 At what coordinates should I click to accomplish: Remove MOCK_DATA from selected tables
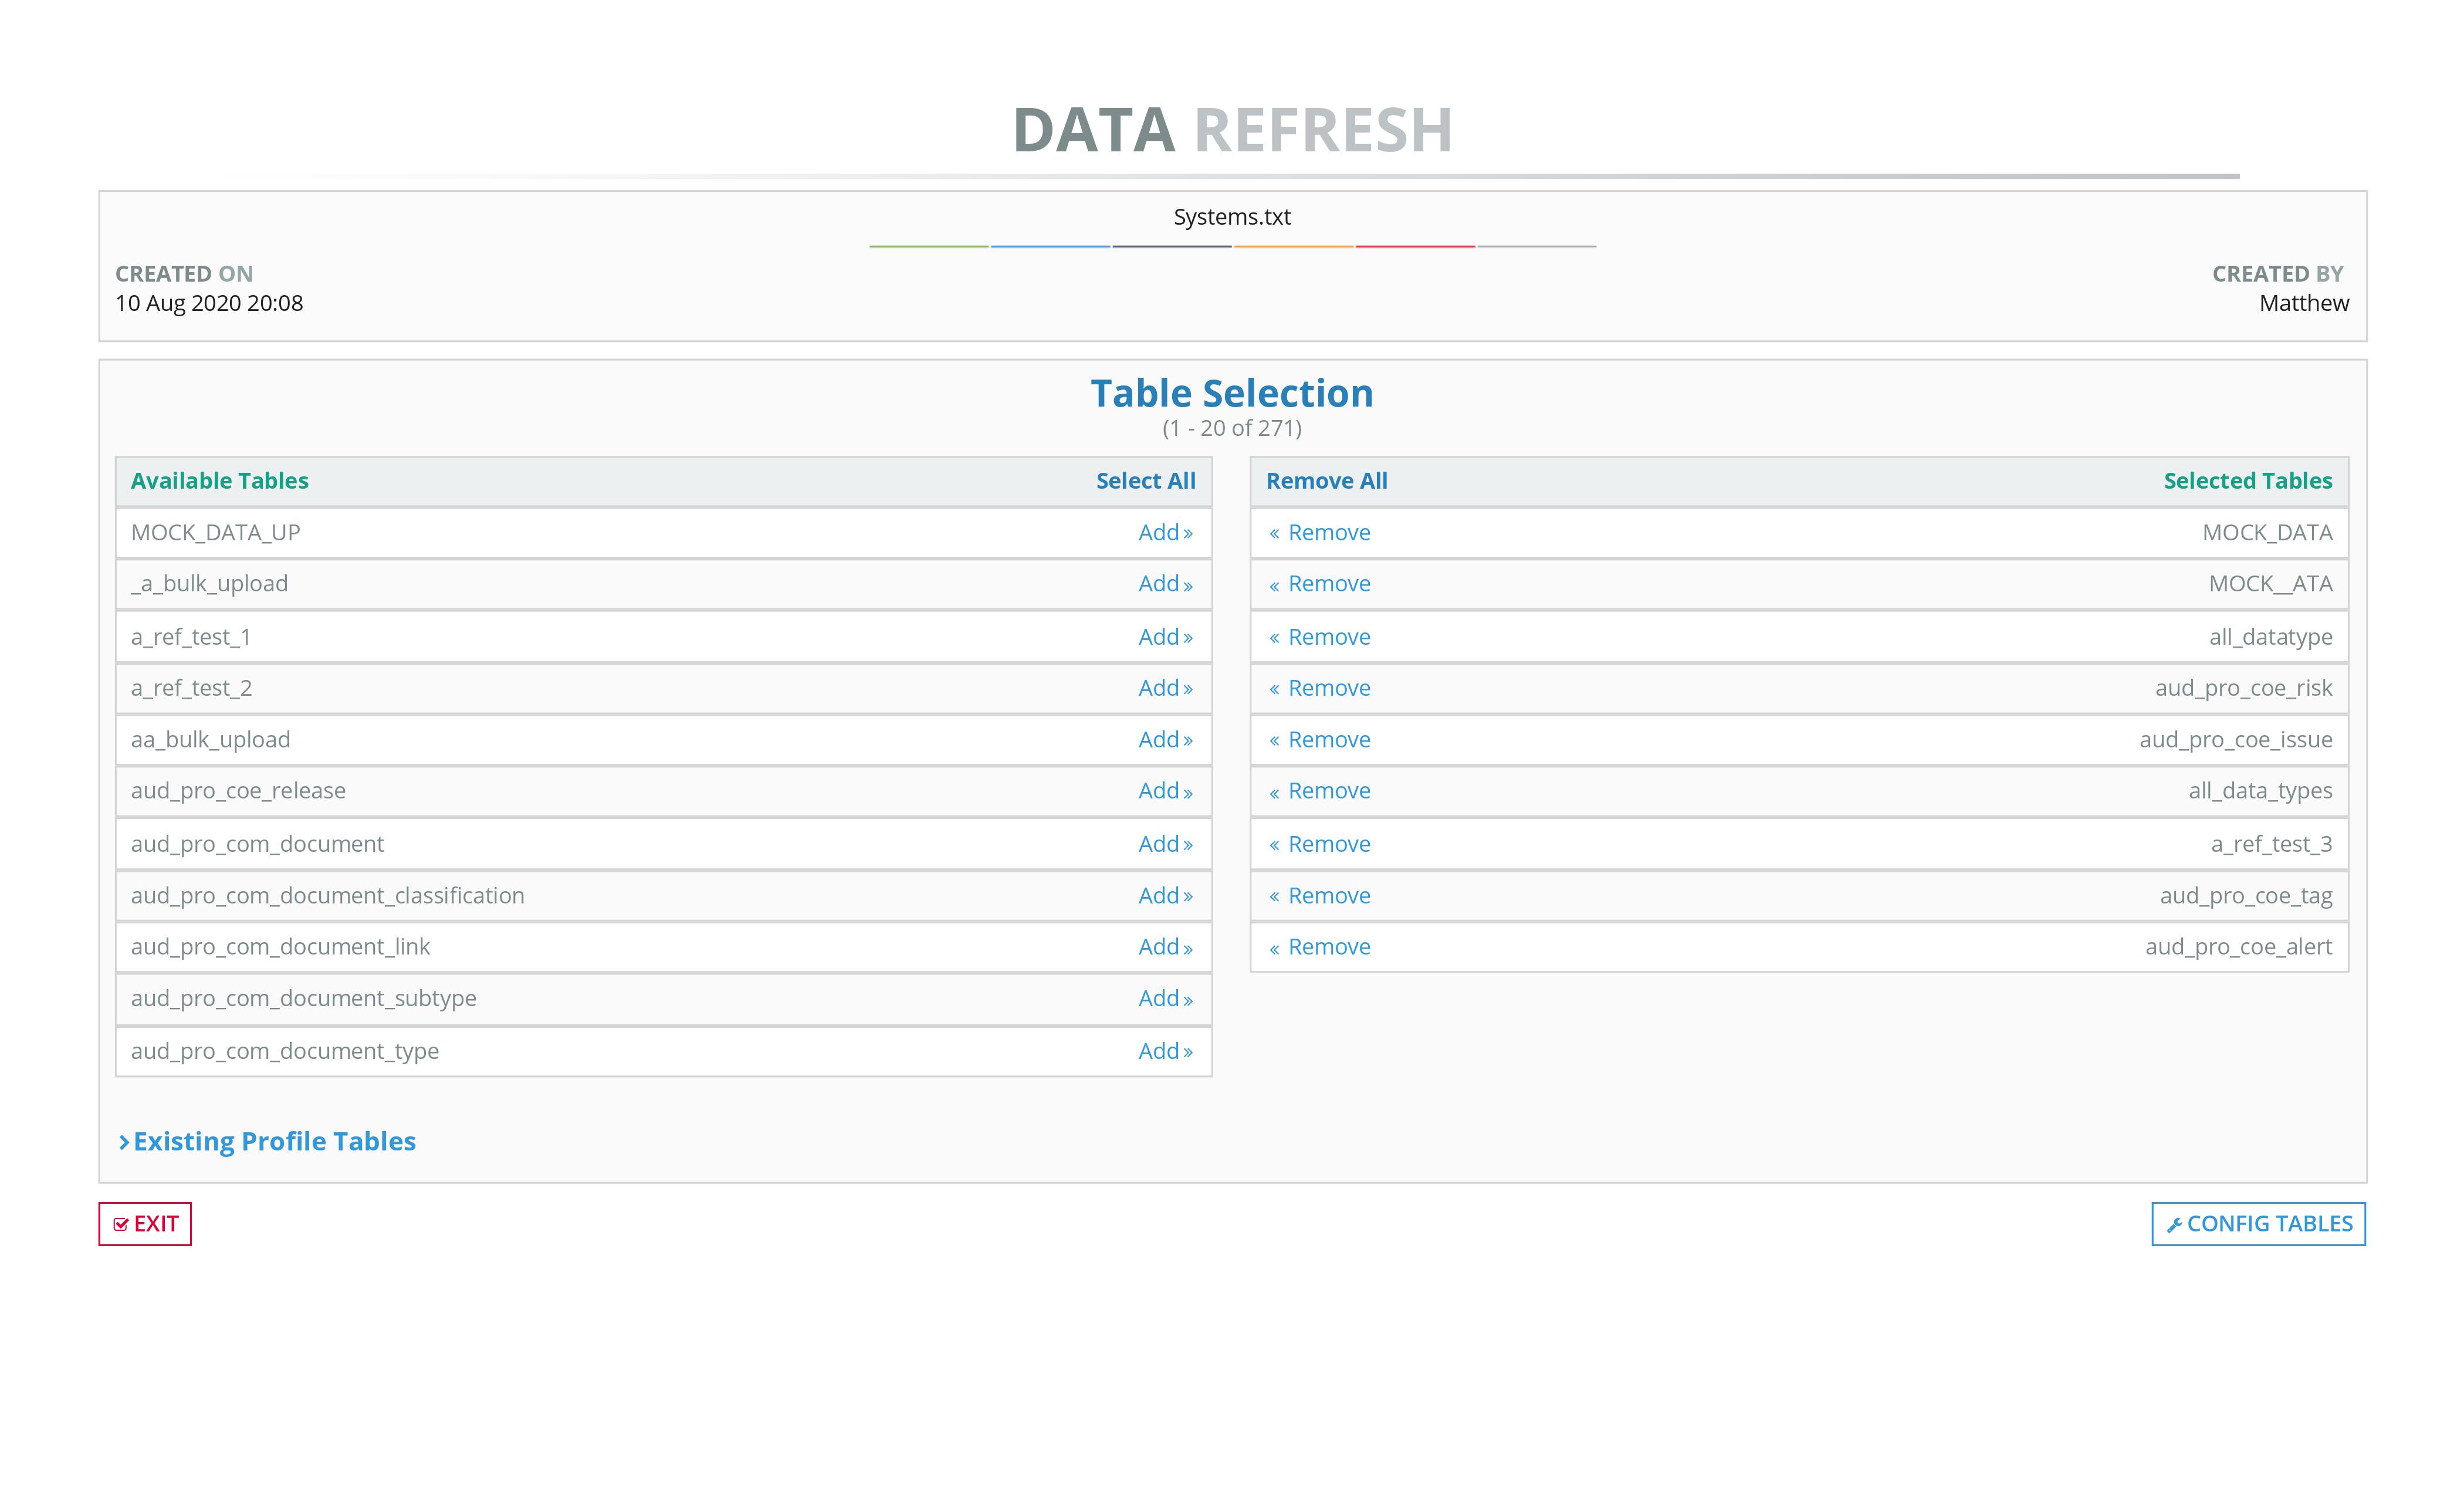coord(1320,533)
